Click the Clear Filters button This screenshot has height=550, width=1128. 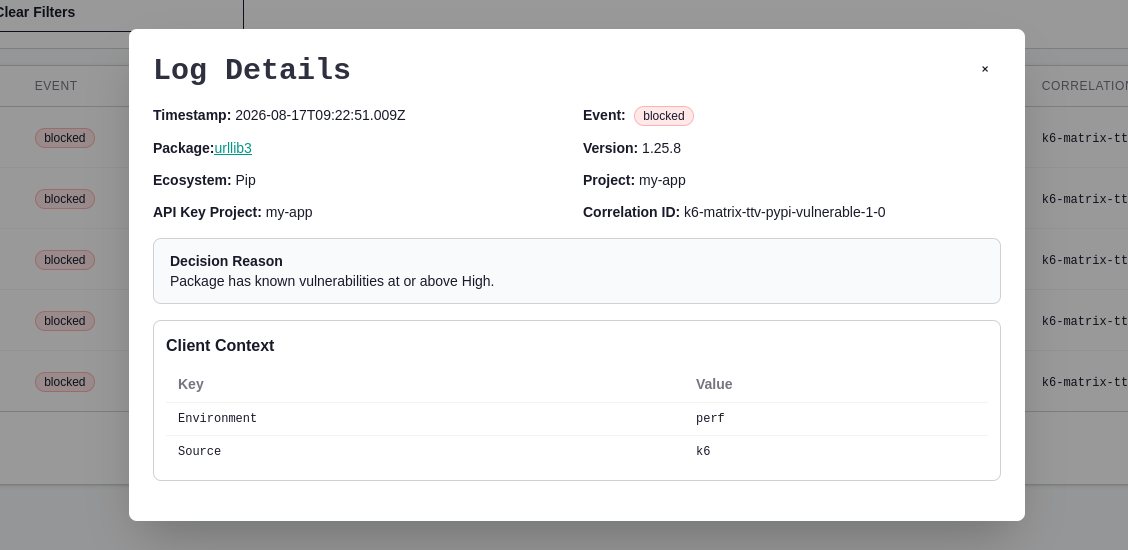(x=37, y=12)
